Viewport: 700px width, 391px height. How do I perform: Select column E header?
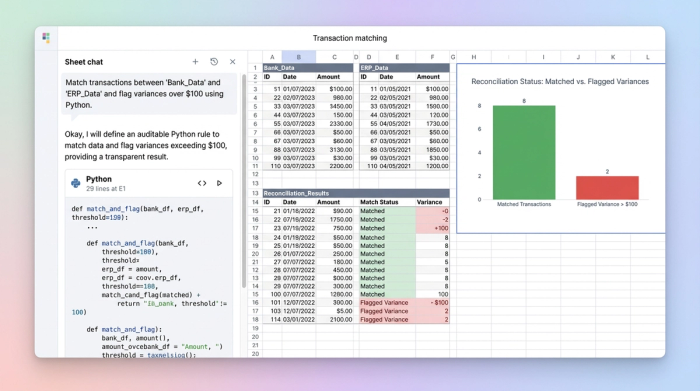[x=397, y=57]
